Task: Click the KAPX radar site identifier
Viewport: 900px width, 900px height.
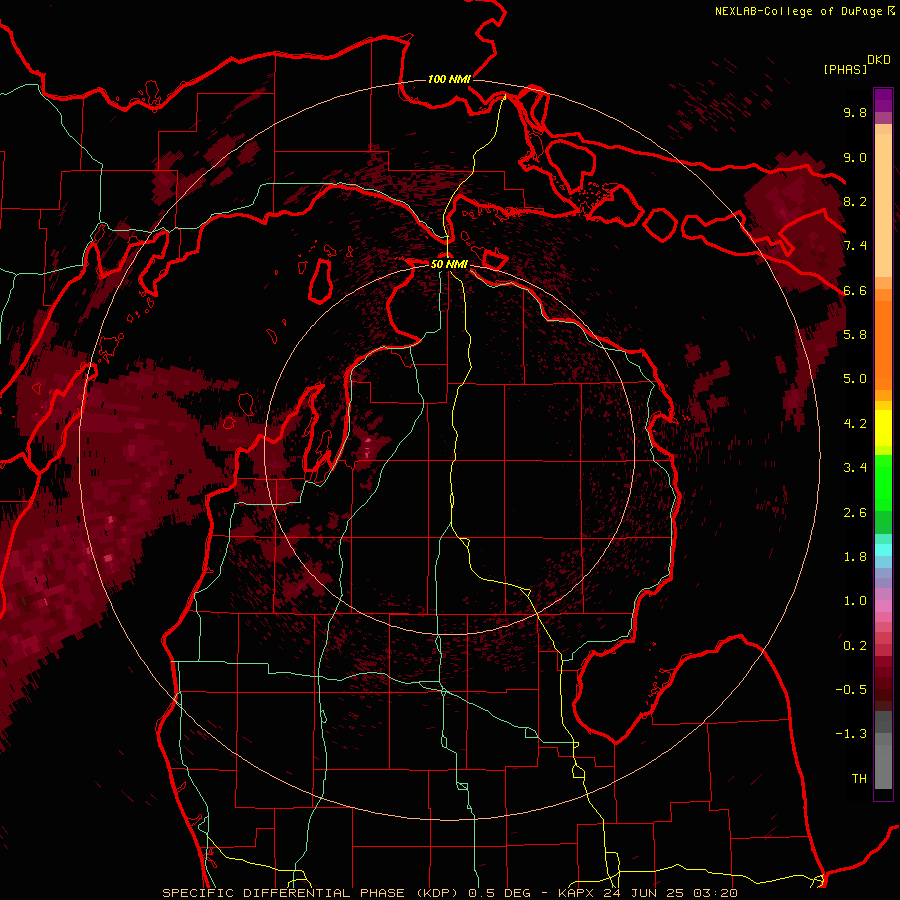Action: [x=577, y=893]
